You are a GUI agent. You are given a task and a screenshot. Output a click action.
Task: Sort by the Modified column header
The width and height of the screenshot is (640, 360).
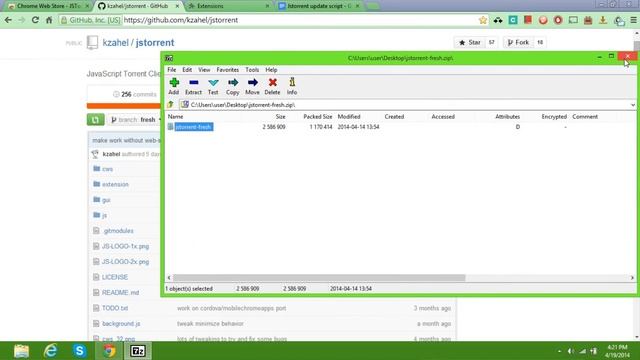349,117
